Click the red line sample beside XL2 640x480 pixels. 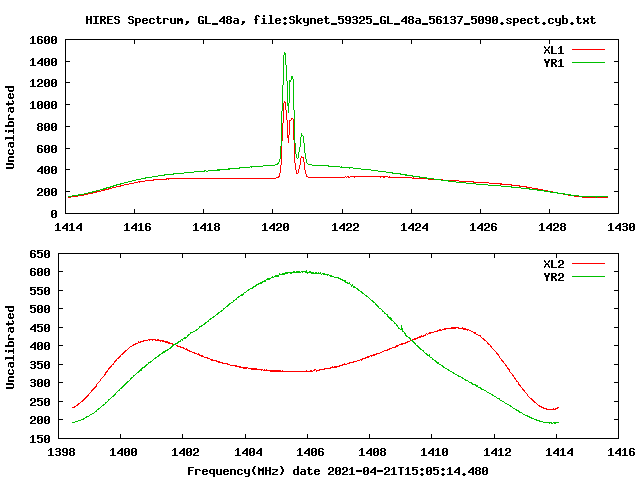[x=588, y=264]
